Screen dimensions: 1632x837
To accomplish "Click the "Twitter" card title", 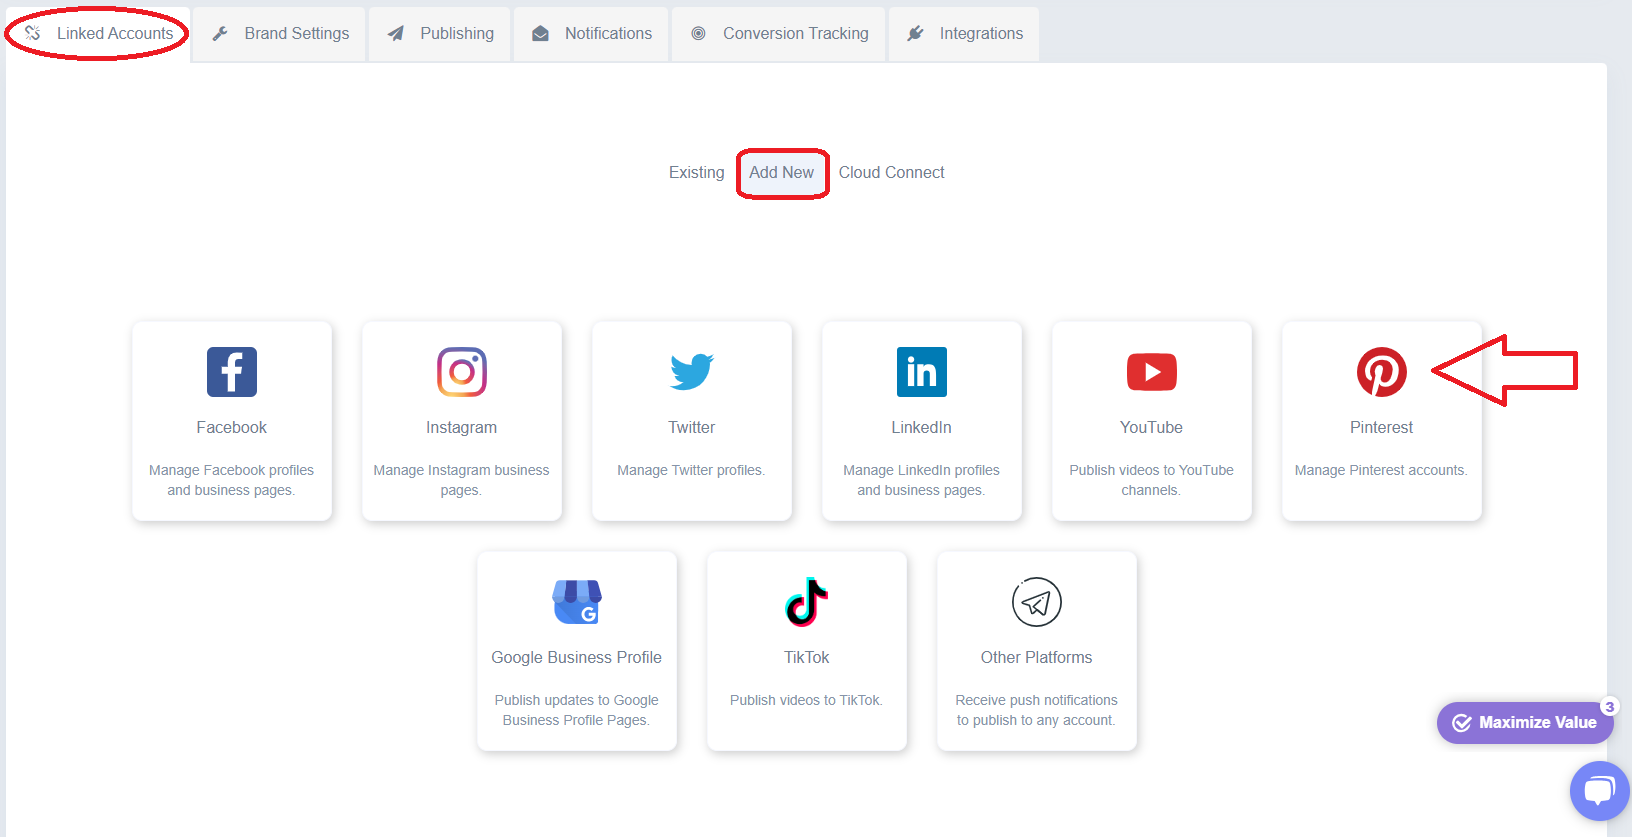I will (x=692, y=428).
